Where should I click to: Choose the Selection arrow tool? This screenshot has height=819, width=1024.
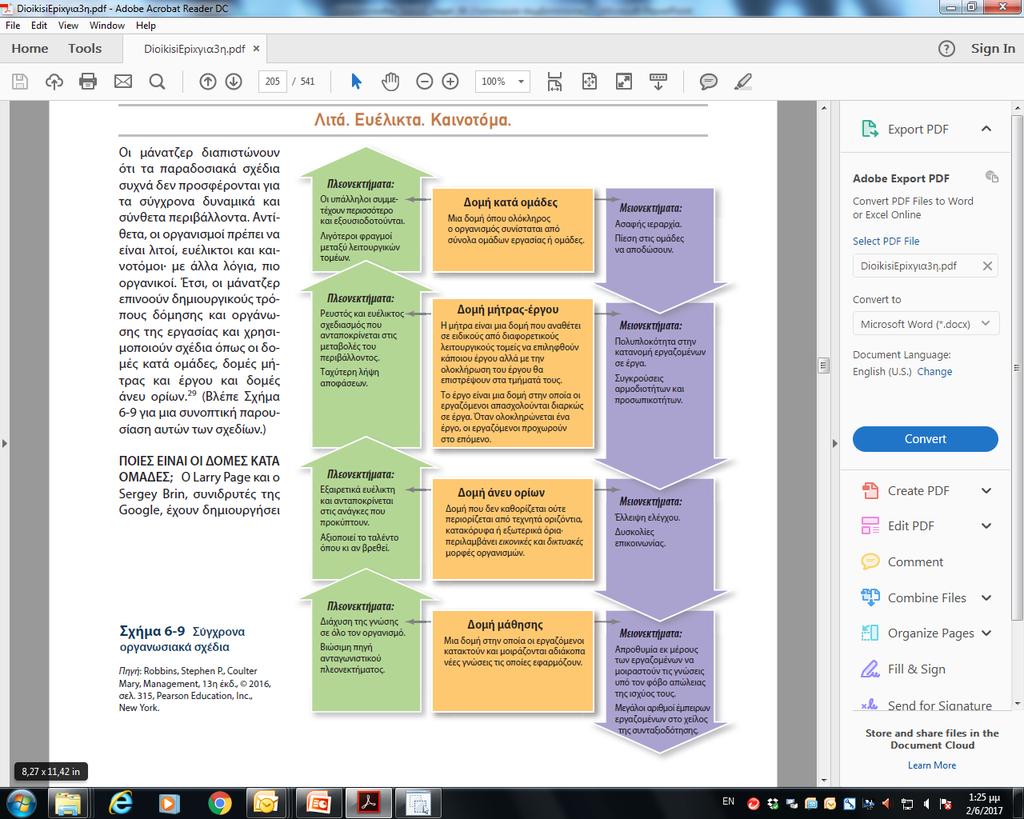click(x=356, y=82)
